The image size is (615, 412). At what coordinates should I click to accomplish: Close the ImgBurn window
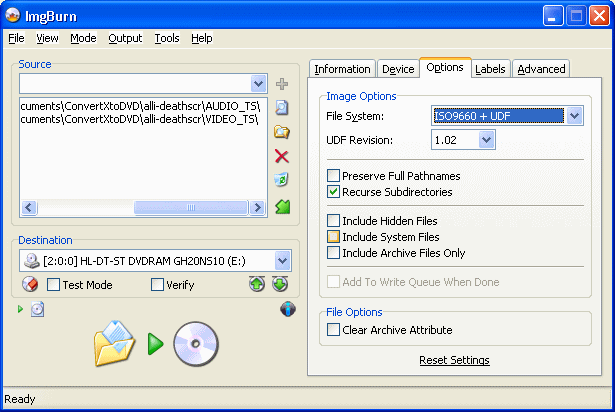click(x=599, y=16)
